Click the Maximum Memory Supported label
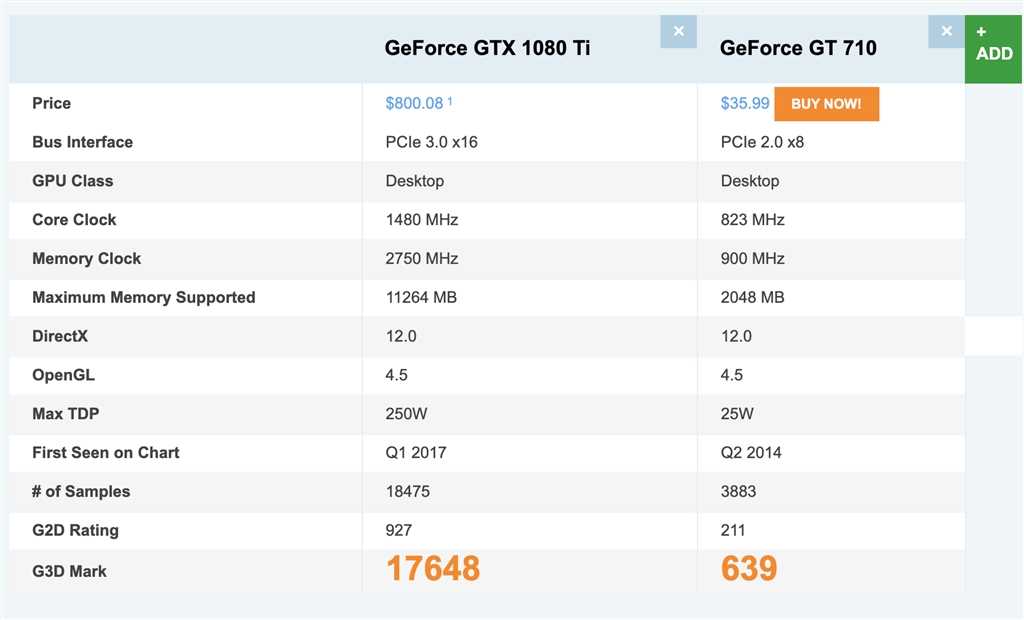This screenshot has width=1024, height=620. coord(144,297)
